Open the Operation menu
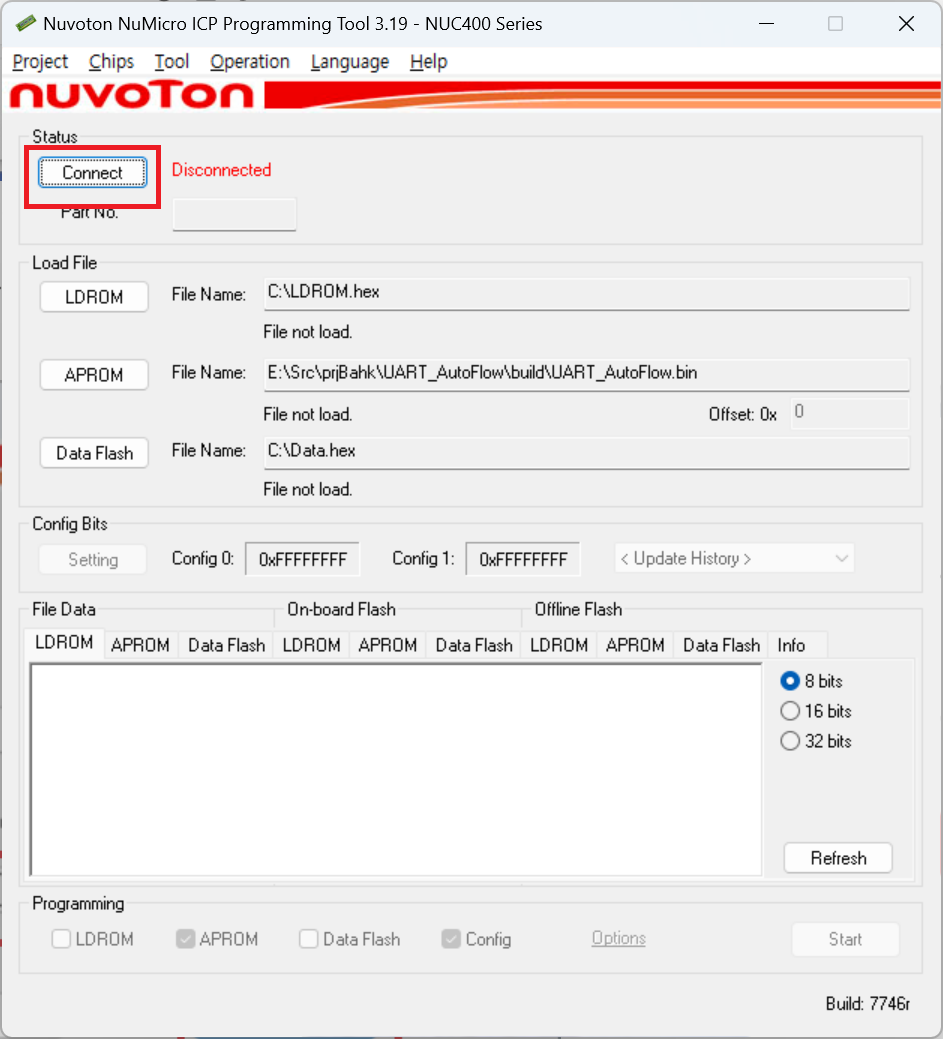The image size is (943, 1039). tap(250, 62)
